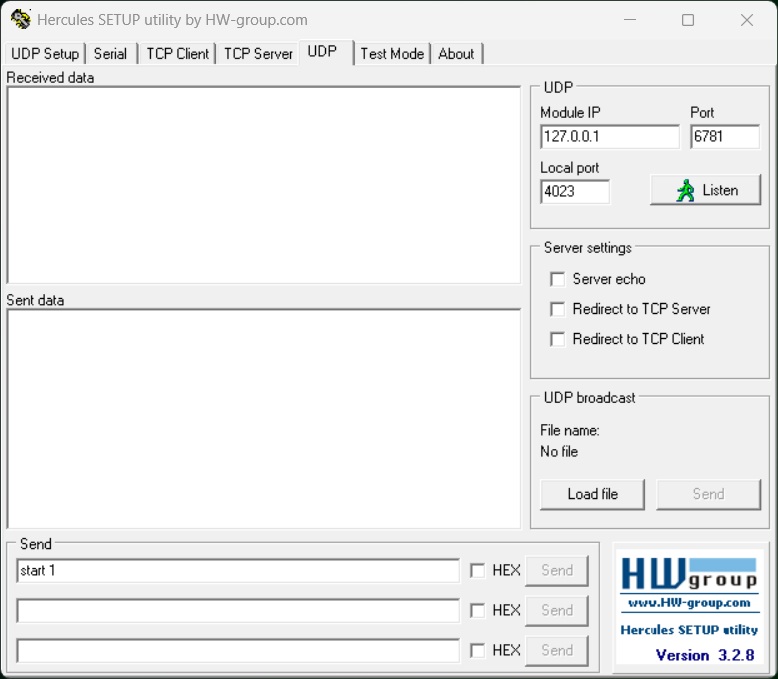Open the TCP Server tab
Screen dimensions: 778x679
[x=258, y=54]
